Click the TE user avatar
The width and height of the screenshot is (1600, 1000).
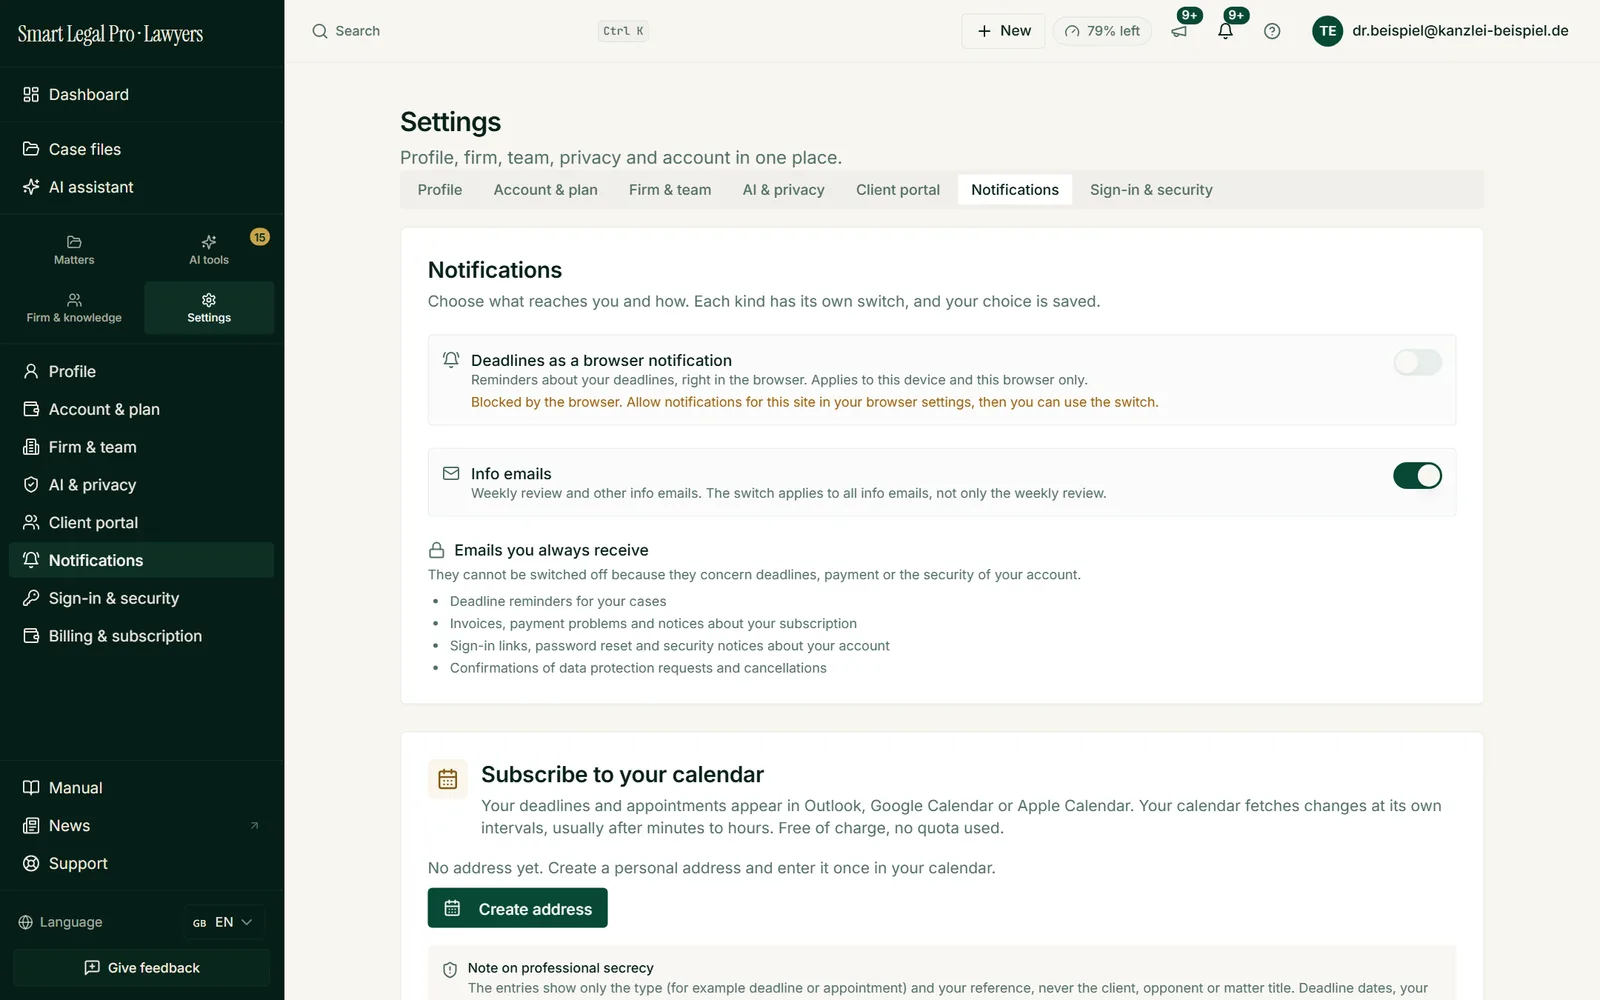[1327, 31]
